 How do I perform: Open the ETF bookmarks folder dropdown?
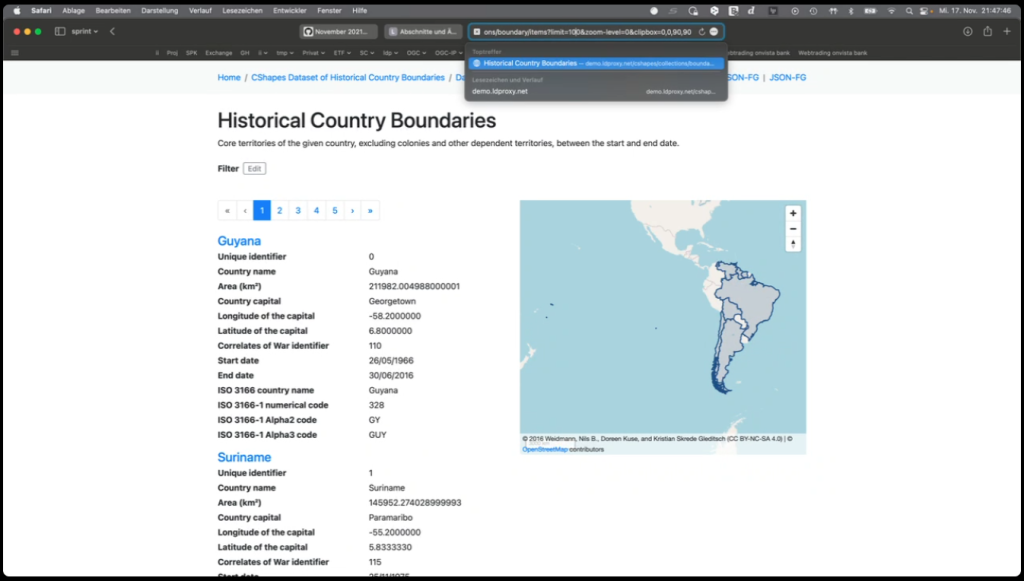tap(340, 52)
